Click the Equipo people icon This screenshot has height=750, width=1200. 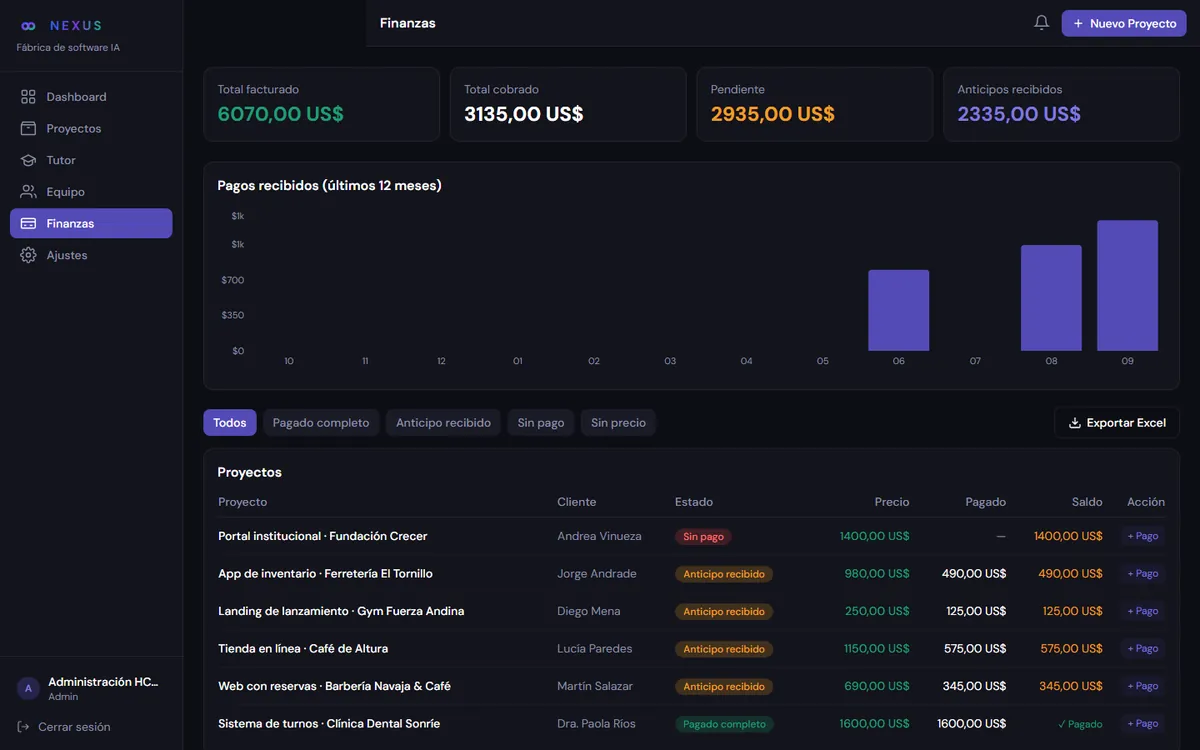tap(28, 192)
